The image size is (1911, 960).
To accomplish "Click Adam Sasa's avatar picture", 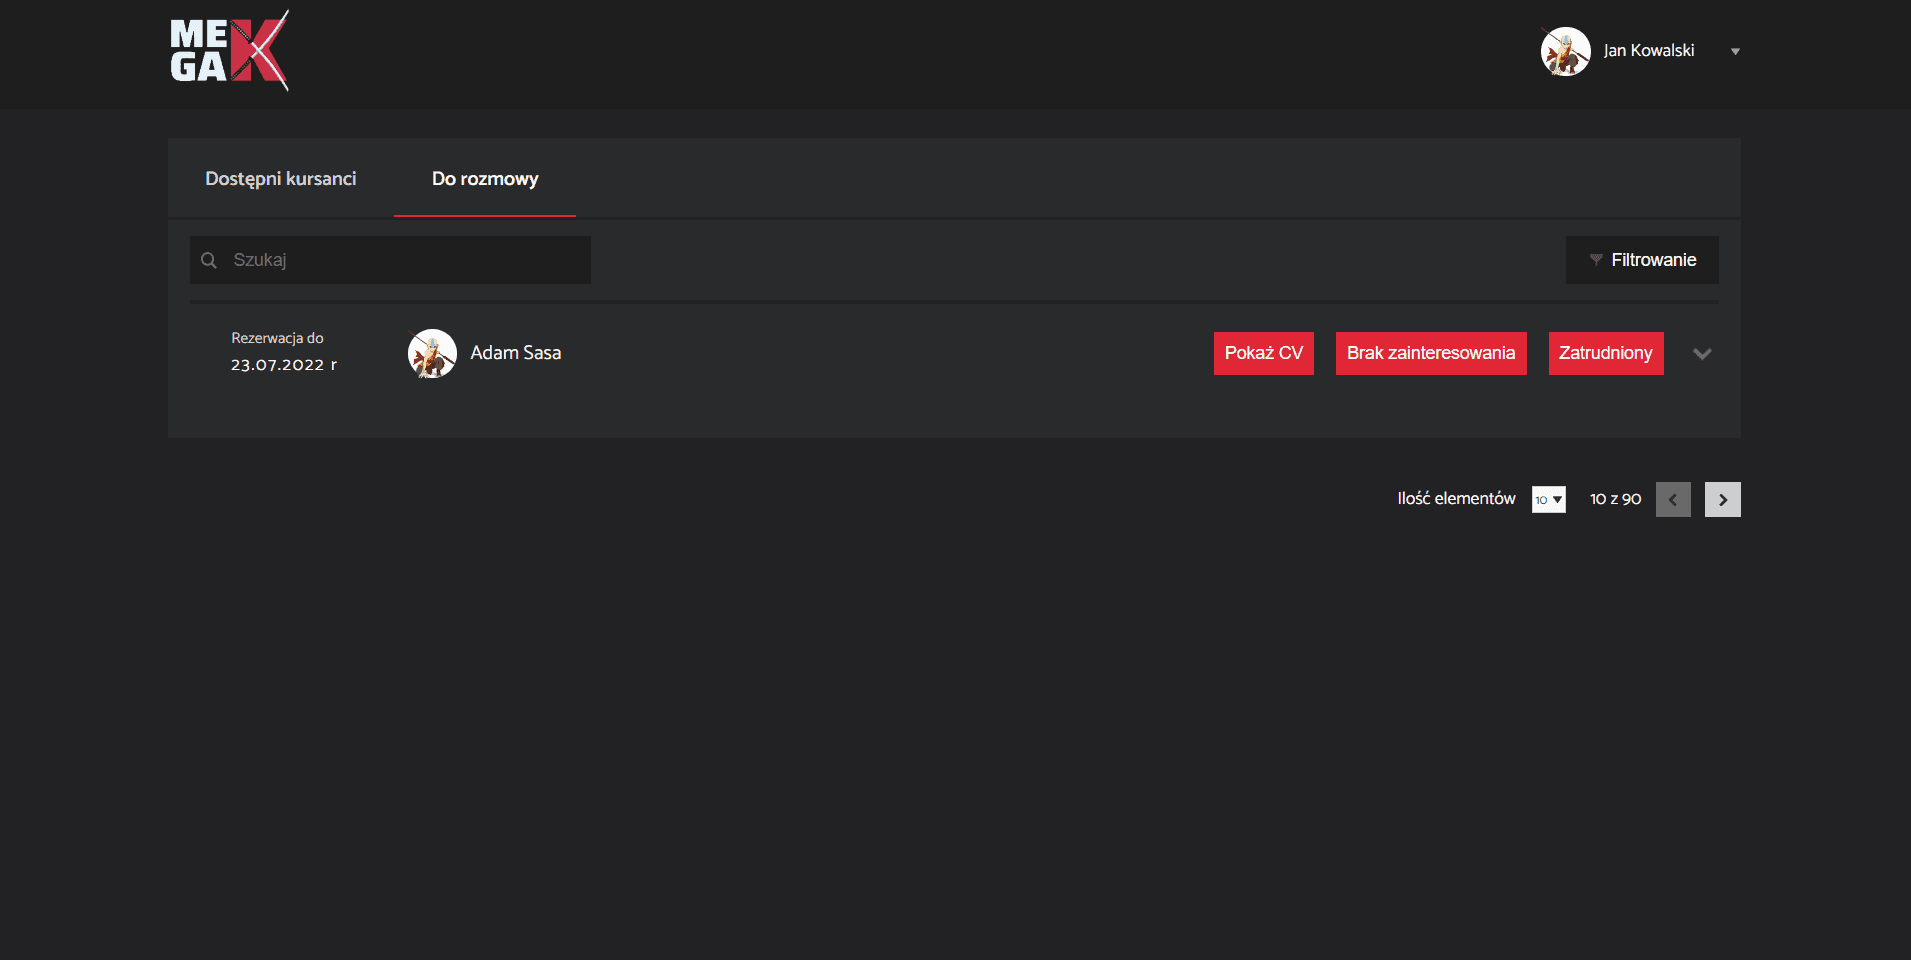I will 432,353.
